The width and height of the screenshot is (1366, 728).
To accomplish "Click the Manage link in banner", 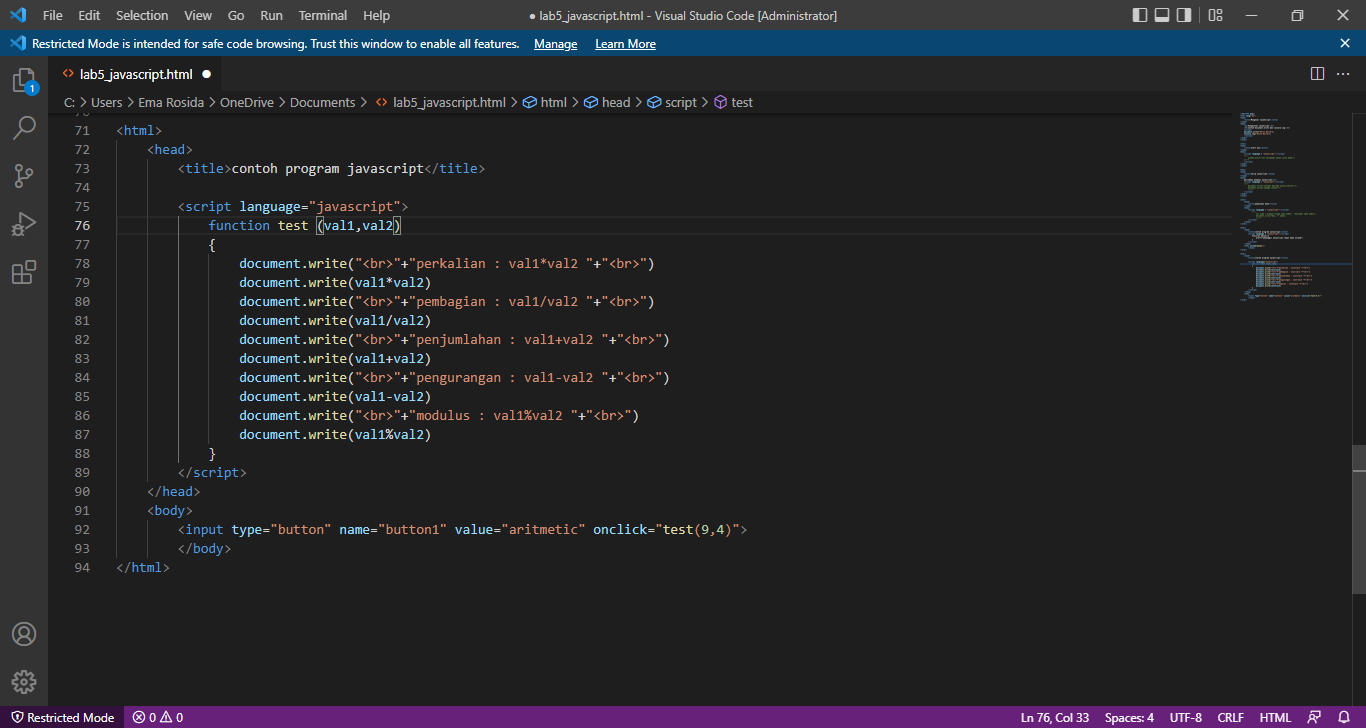I will pos(555,44).
